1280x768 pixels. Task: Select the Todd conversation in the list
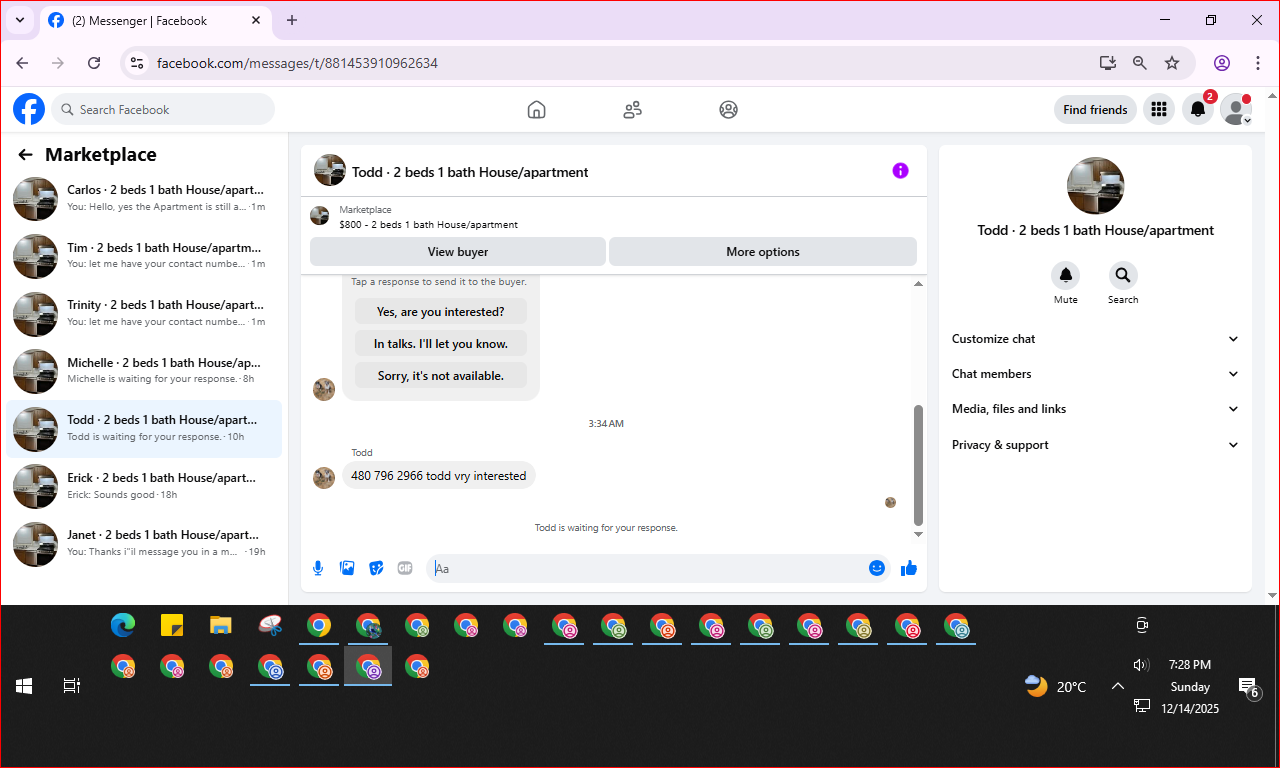[x=144, y=429]
